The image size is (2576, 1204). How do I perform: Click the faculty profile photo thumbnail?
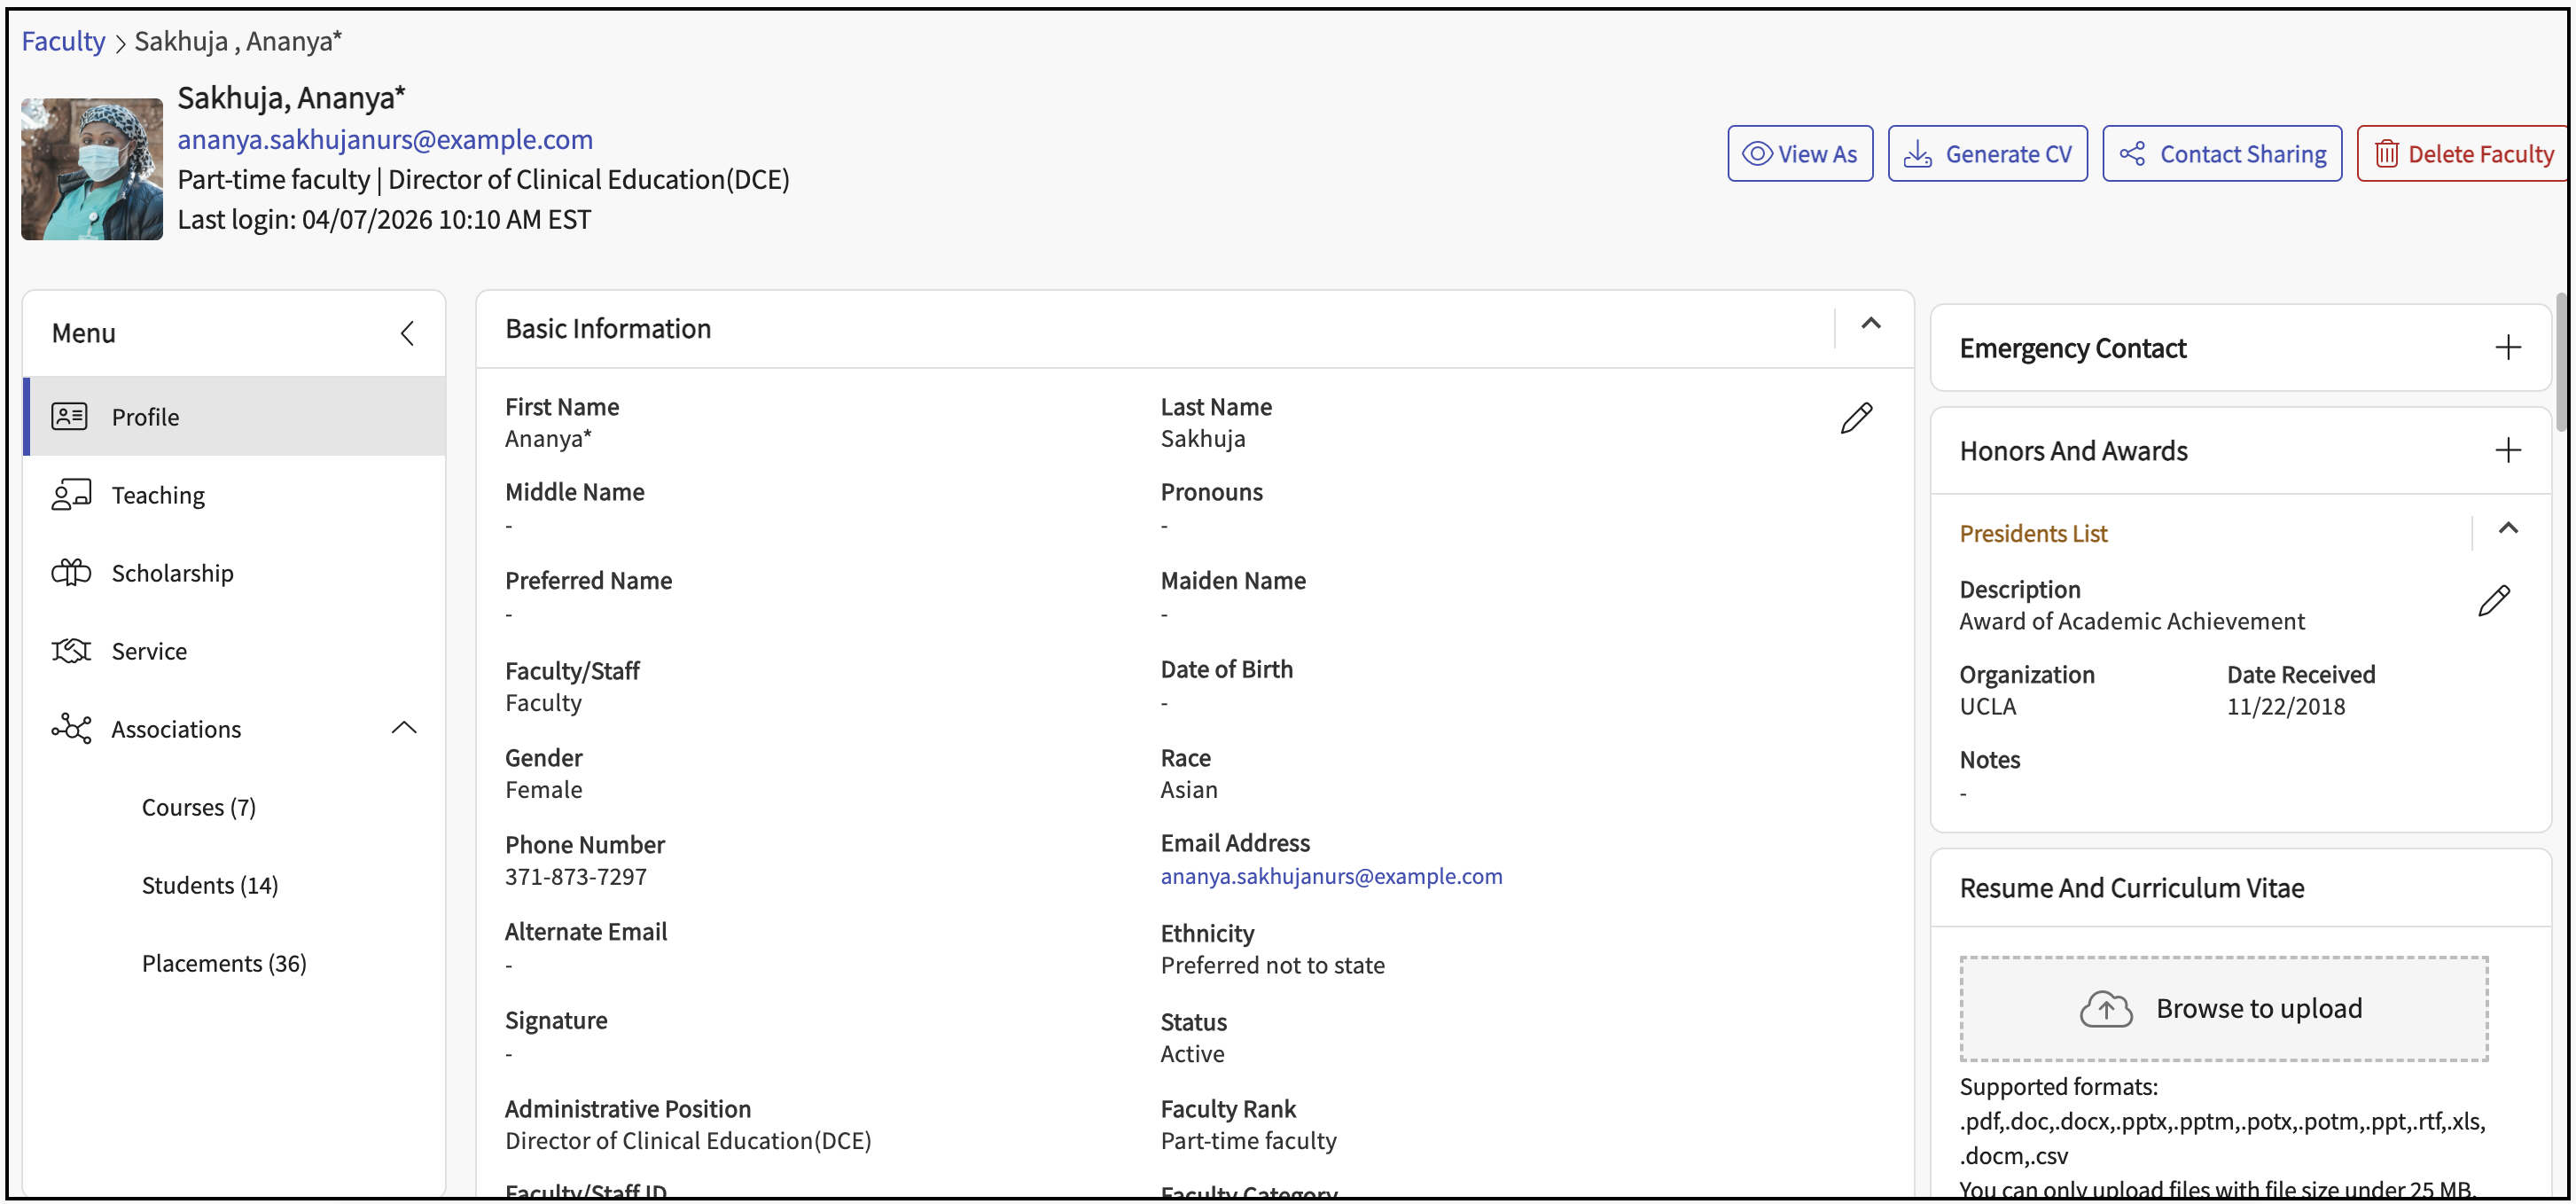click(92, 169)
